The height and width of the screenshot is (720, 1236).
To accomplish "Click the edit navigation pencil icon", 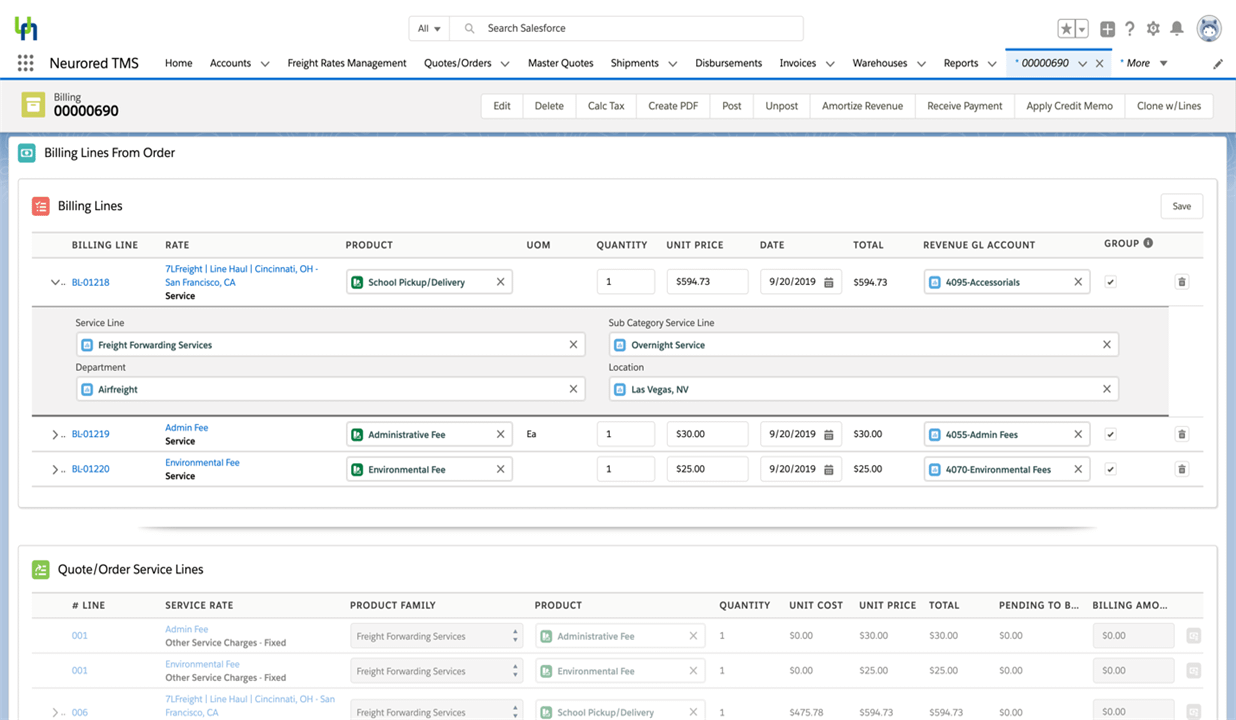I will coord(1217,64).
